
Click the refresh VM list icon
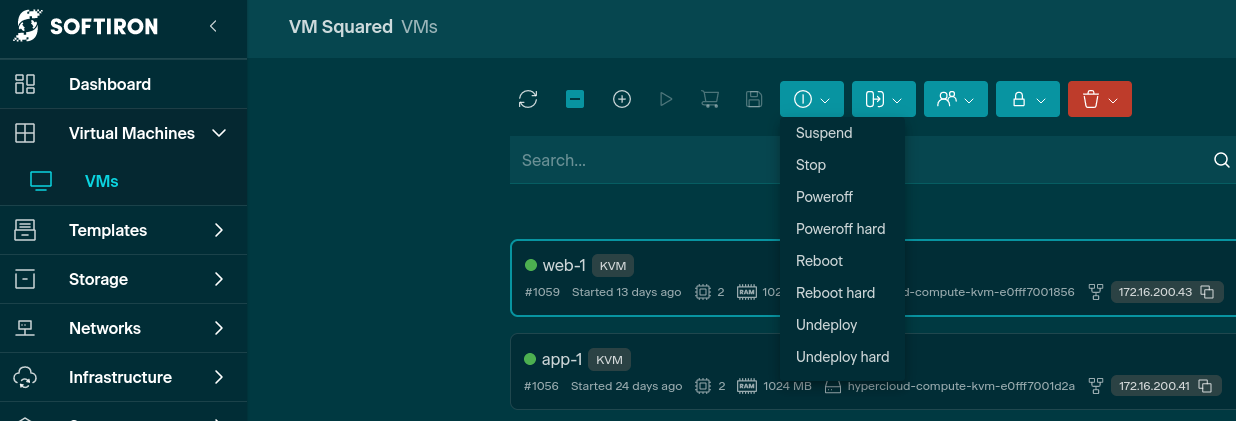point(528,99)
